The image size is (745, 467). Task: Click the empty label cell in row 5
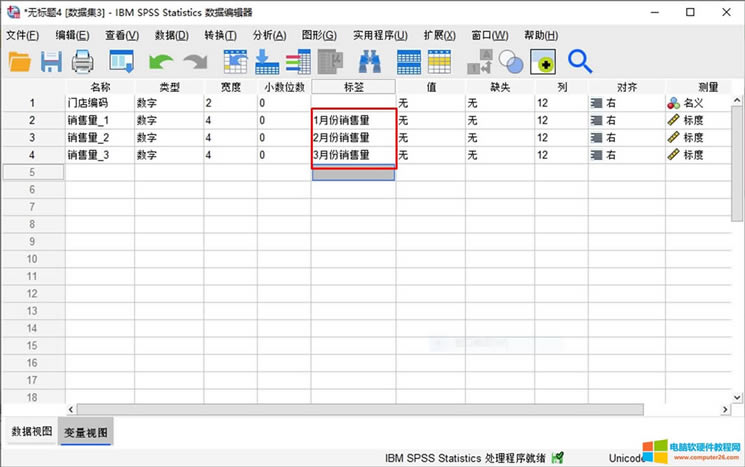[x=353, y=172]
